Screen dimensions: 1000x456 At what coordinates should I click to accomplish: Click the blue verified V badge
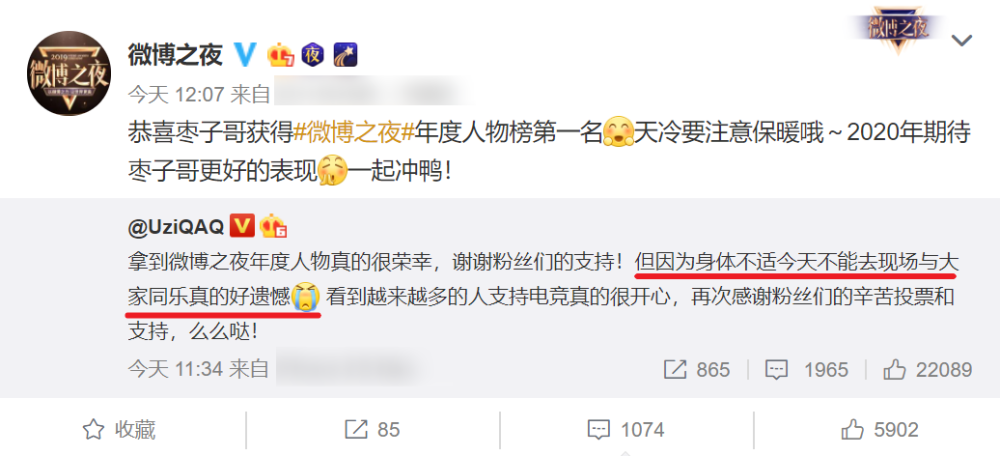[x=246, y=55]
